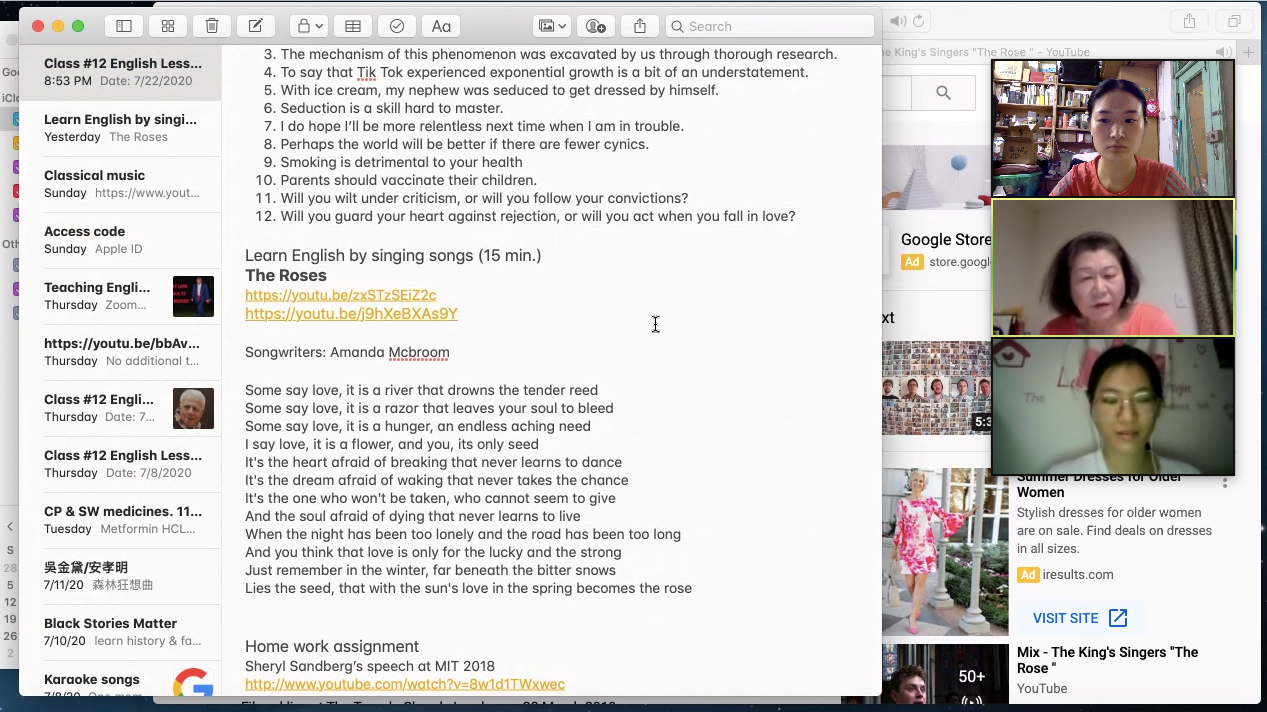This screenshot has height=712, width=1267.
Task: Reload the Safari page
Action: pyautogui.click(x=919, y=21)
